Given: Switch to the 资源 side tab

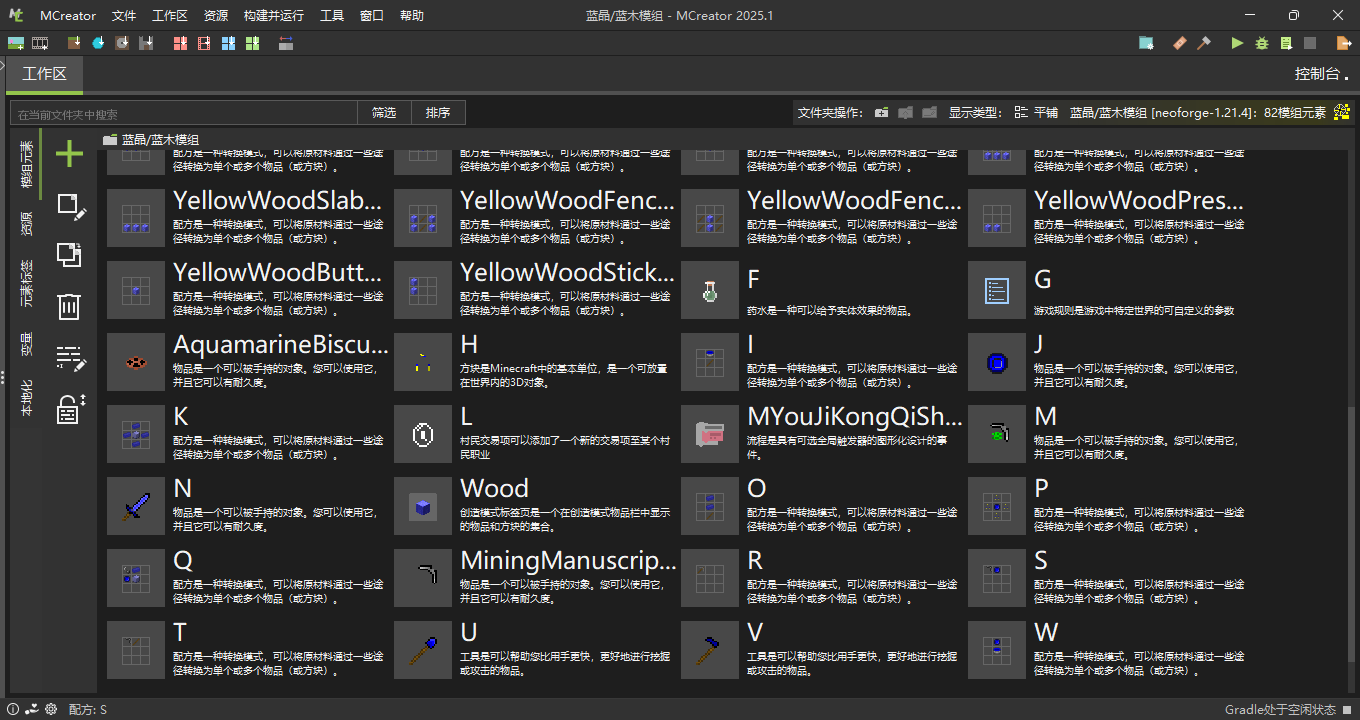Looking at the screenshot, I should (26, 224).
